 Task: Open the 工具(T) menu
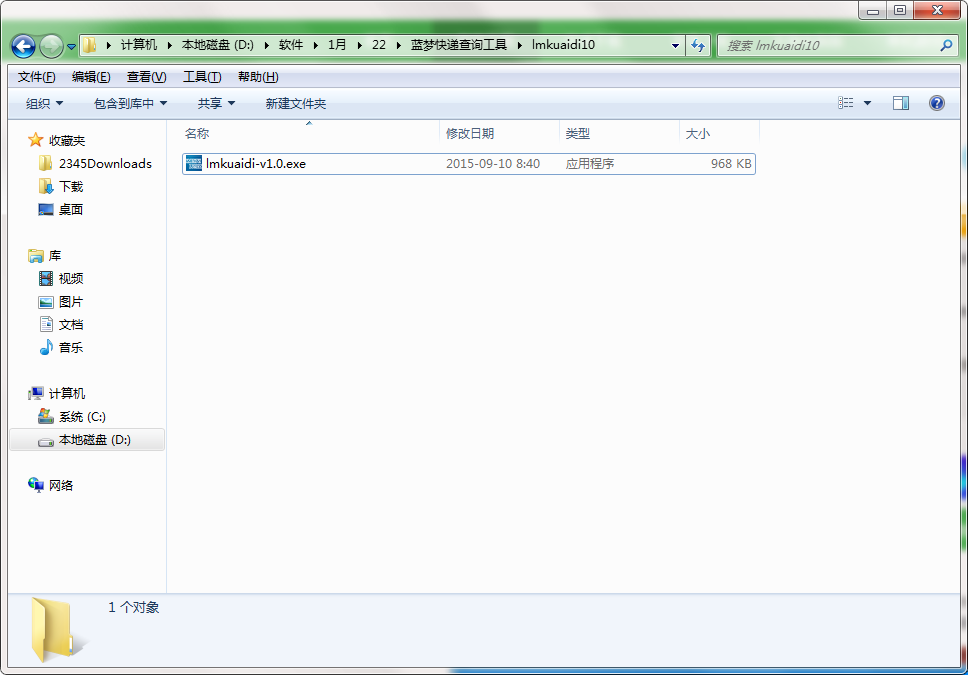tap(201, 77)
